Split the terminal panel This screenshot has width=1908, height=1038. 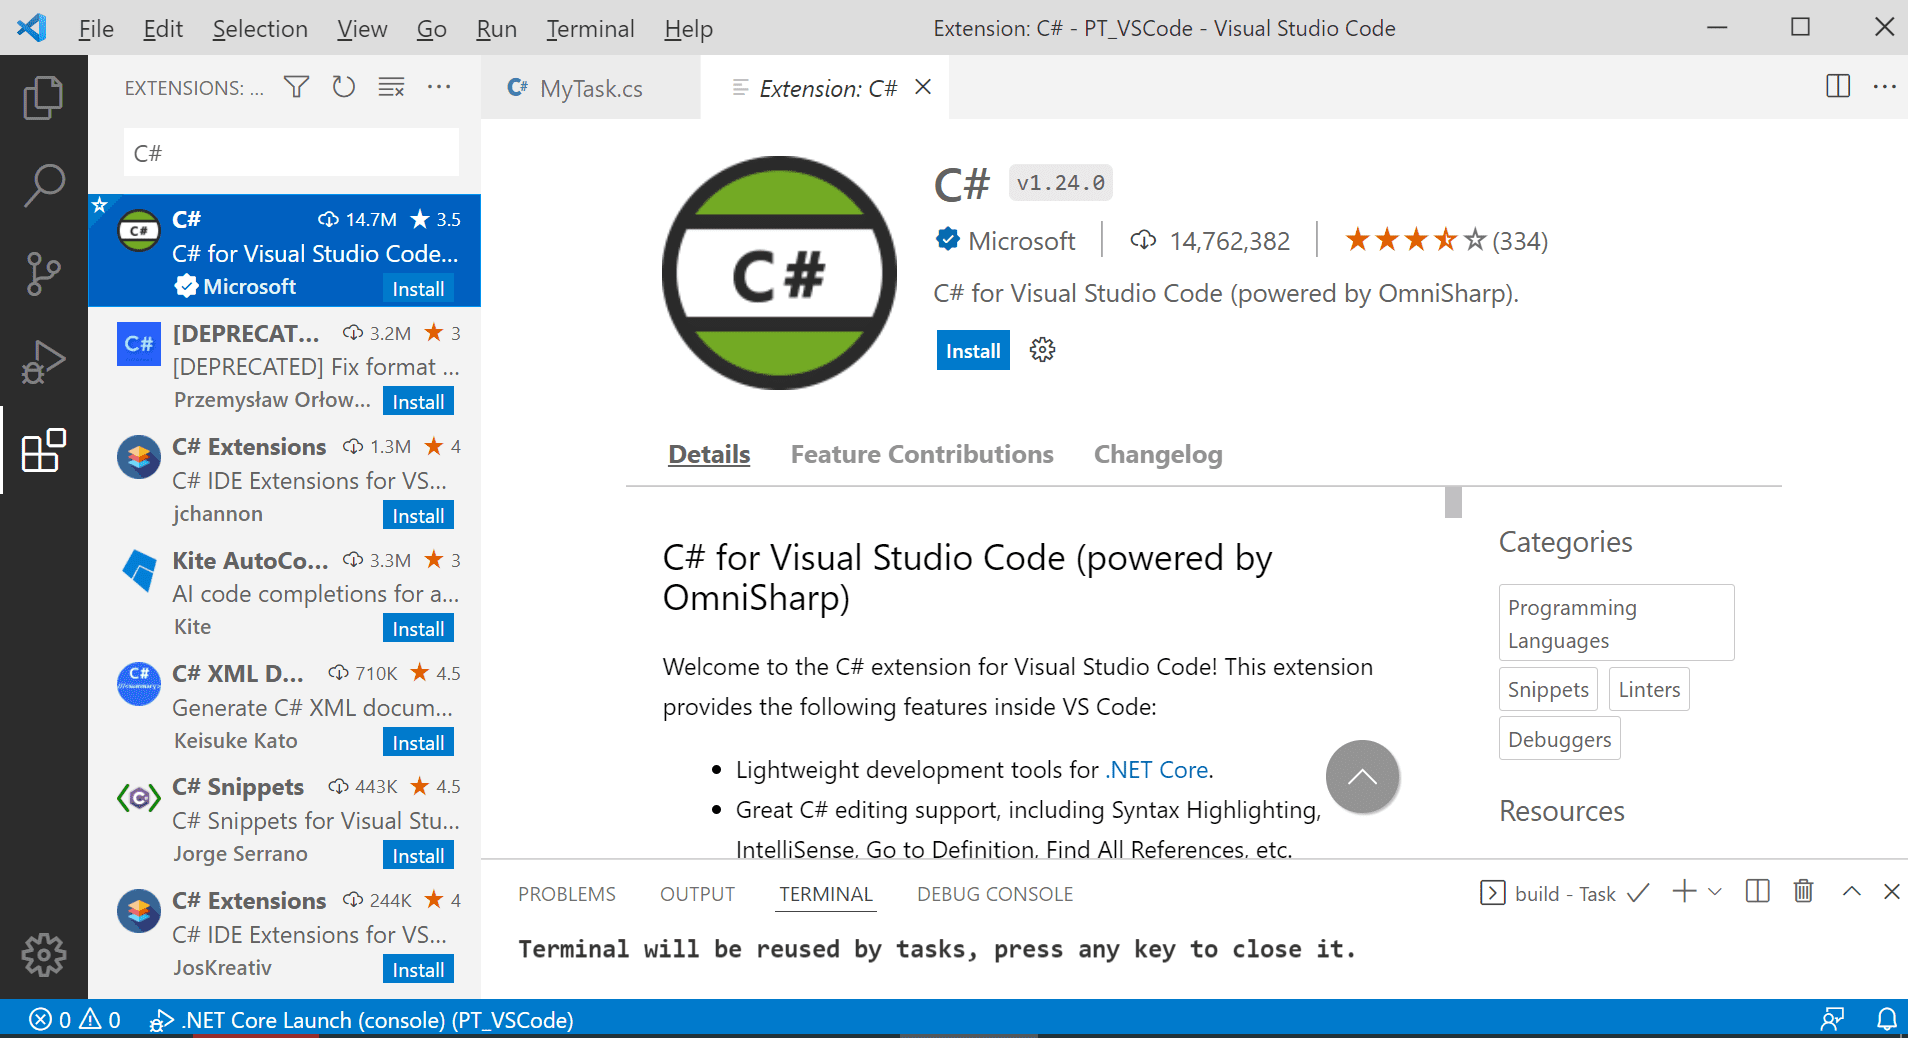tap(1757, 891)
